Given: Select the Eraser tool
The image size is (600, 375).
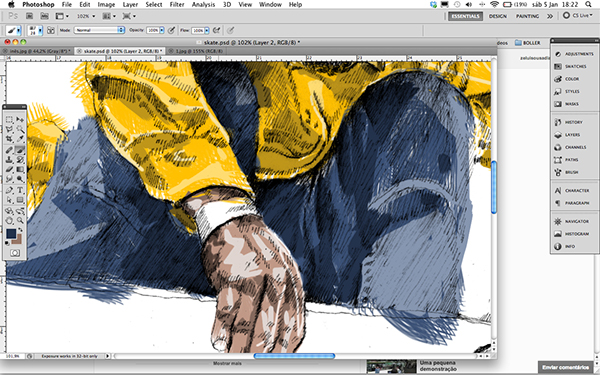Looking at the screenshot, I should (x=9, y=170).
